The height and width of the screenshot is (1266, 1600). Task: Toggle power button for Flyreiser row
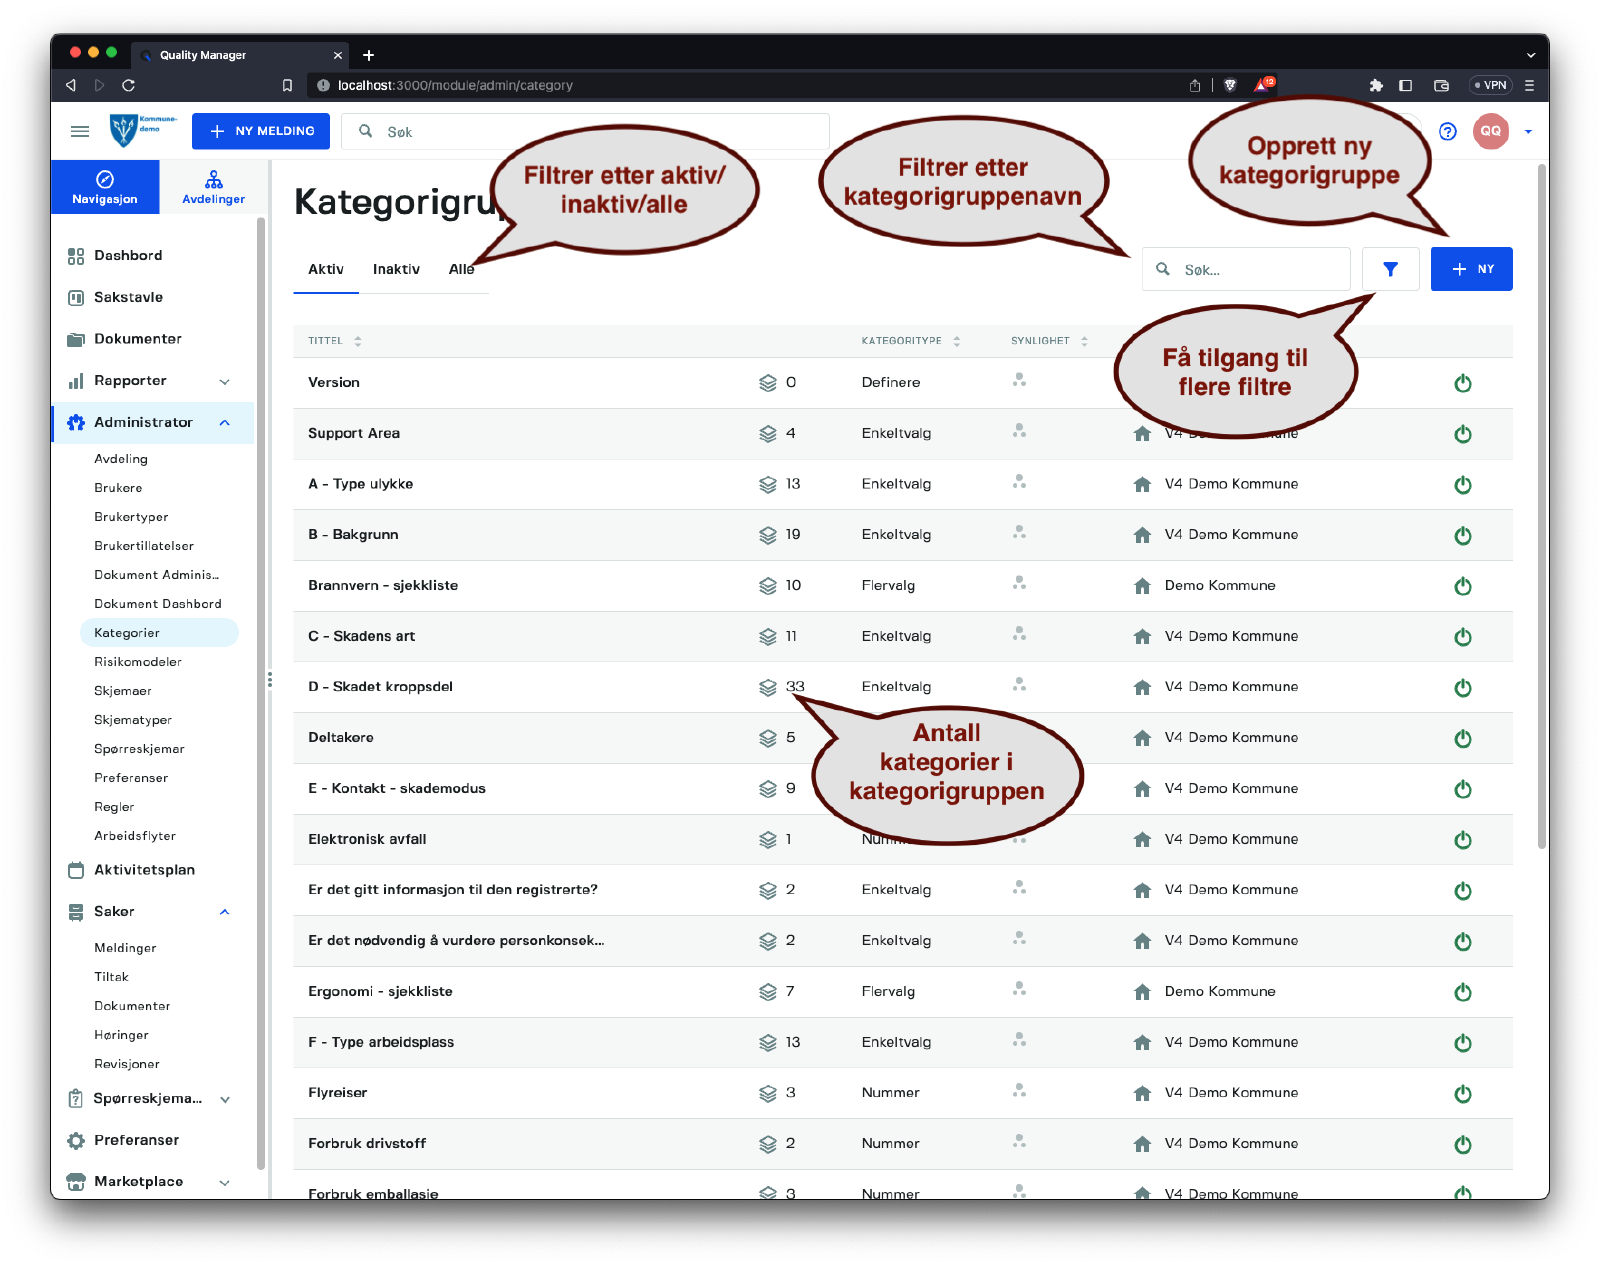[x=1462, y=1093]
